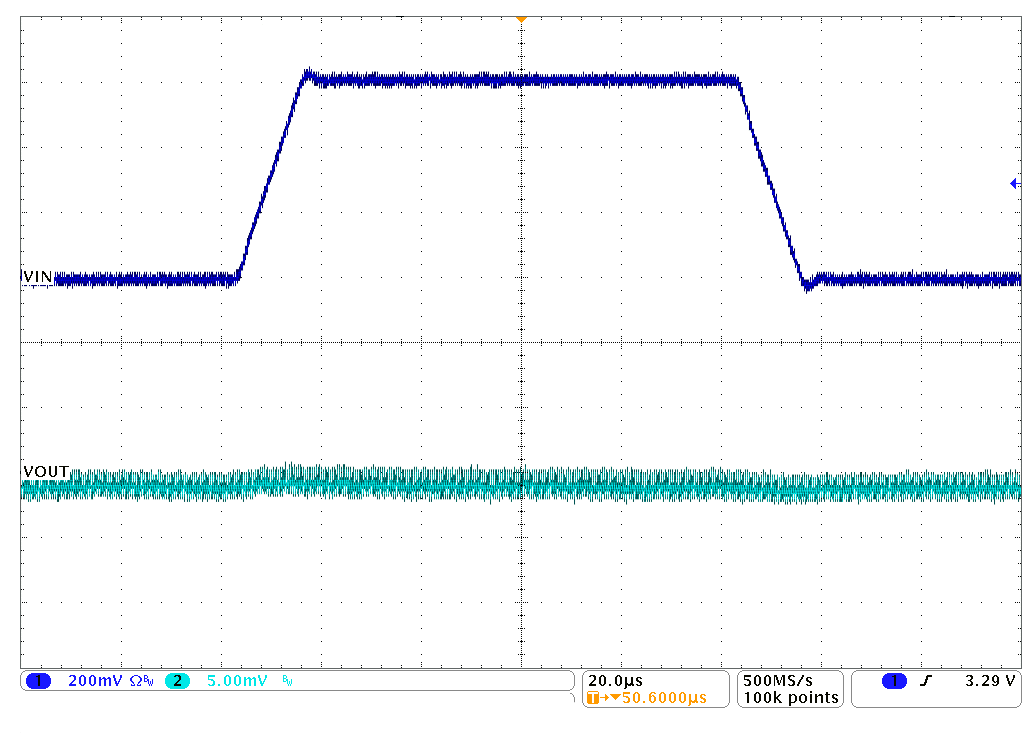This screenshot has width=1024, height=740.
Task: Select the Channel 2 badge icon
Action: click(178, 679)
